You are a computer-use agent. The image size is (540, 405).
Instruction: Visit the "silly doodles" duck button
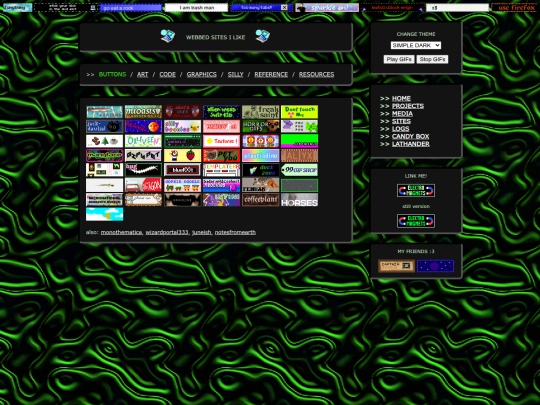[183, 126]
